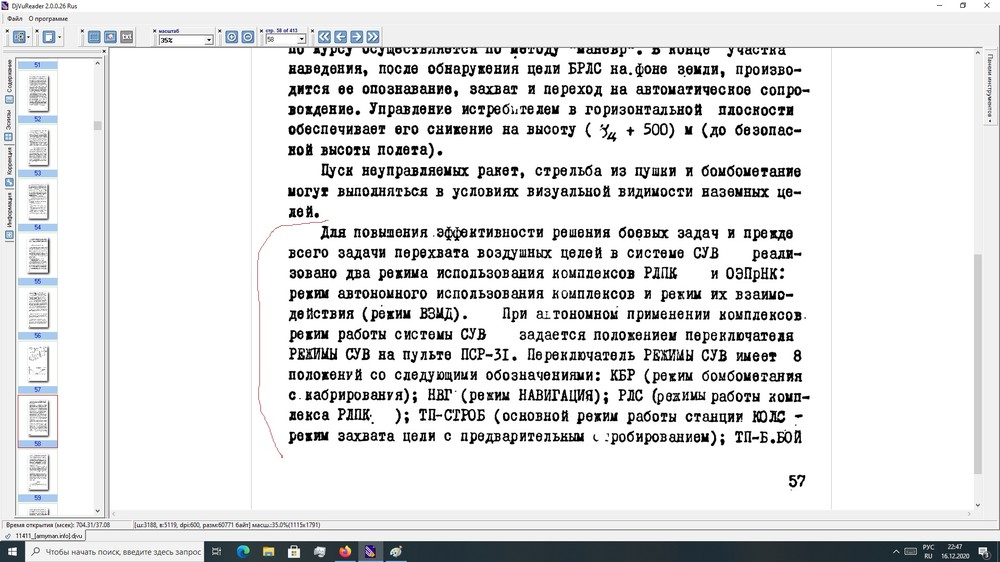1000x562 pixels.
Task: Select the page 54 thumbnail
Action: point(38,204)
